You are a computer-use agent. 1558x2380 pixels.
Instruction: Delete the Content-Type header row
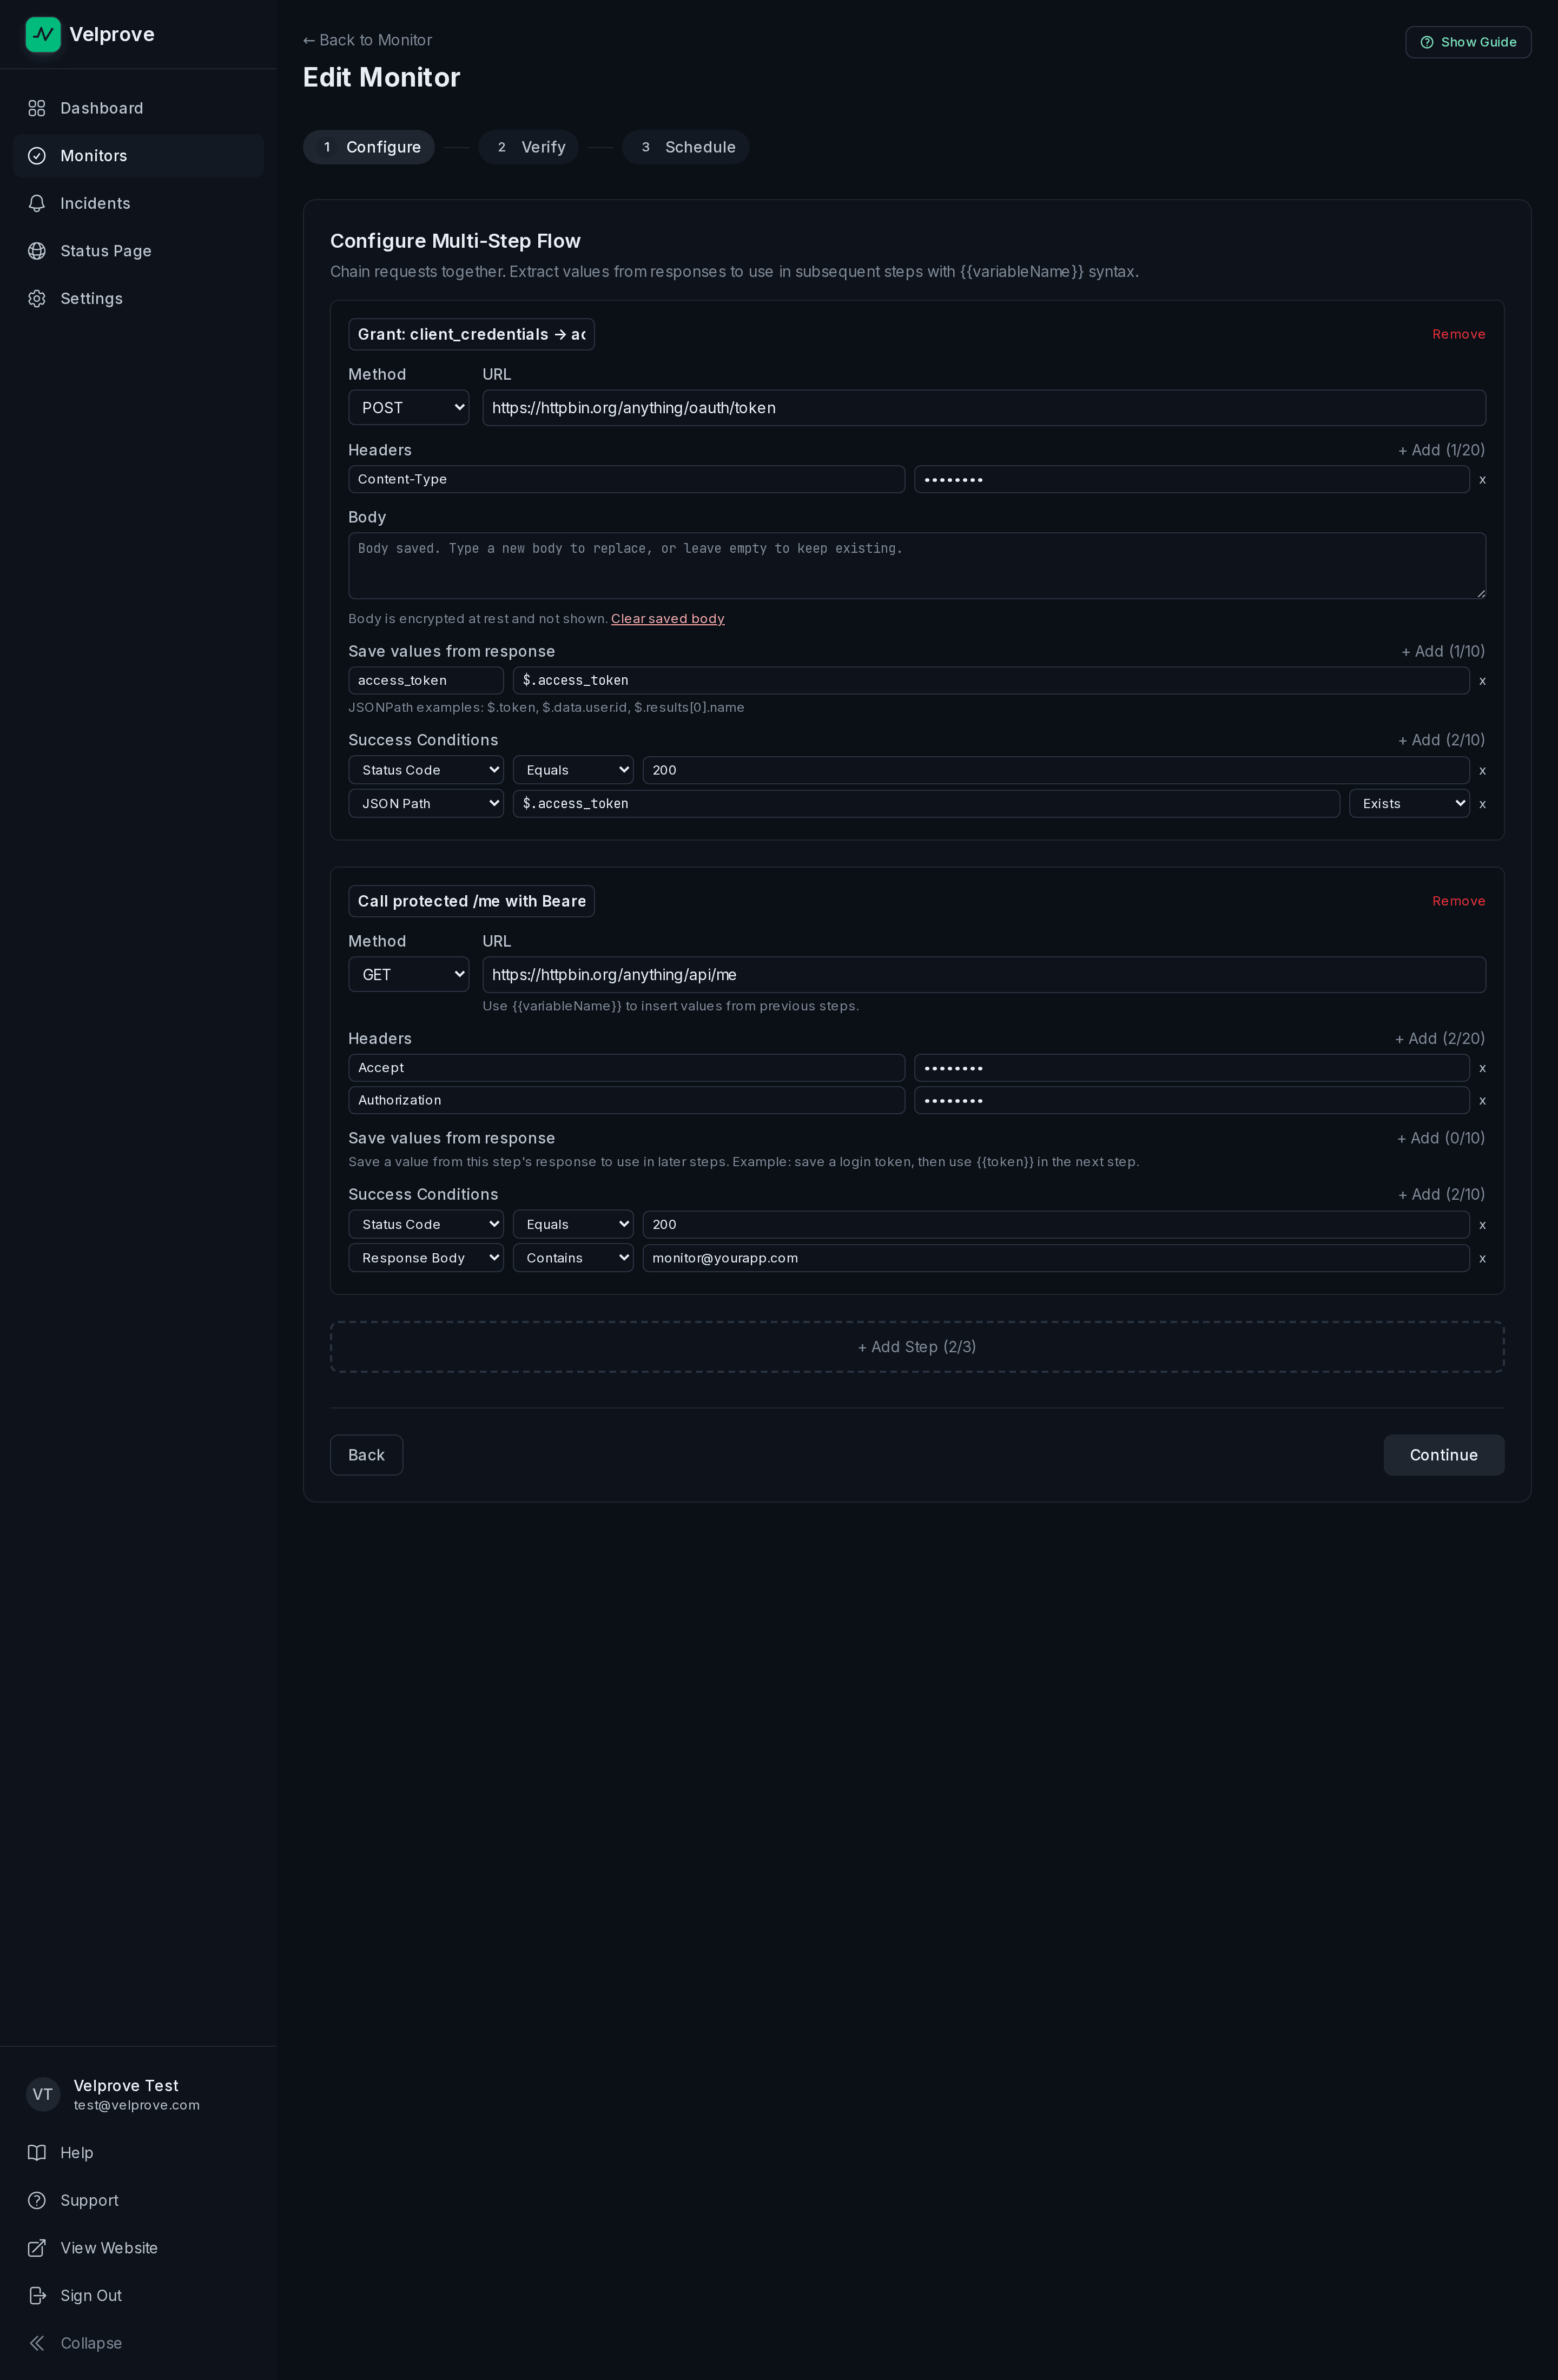point(1482,480)
